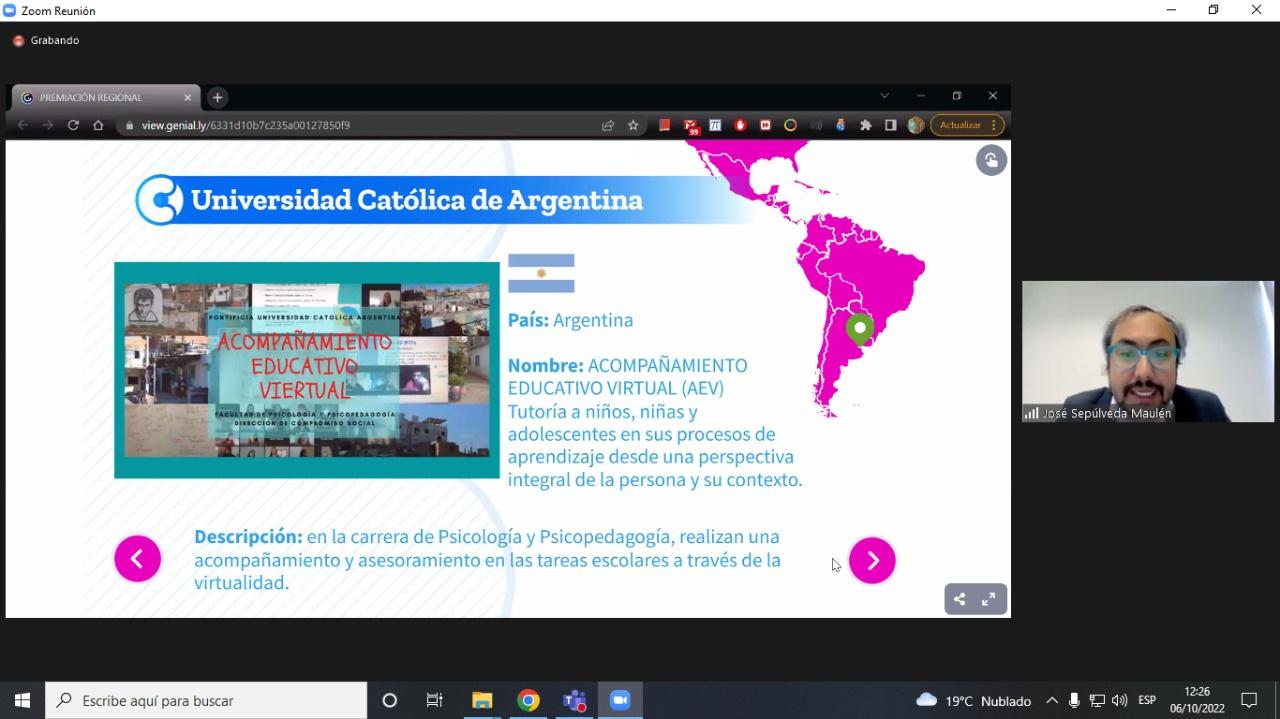1280x719 pixels.
Task: Open the Acompañamiento Educativo Virtual image
Action: click(307, 370)
